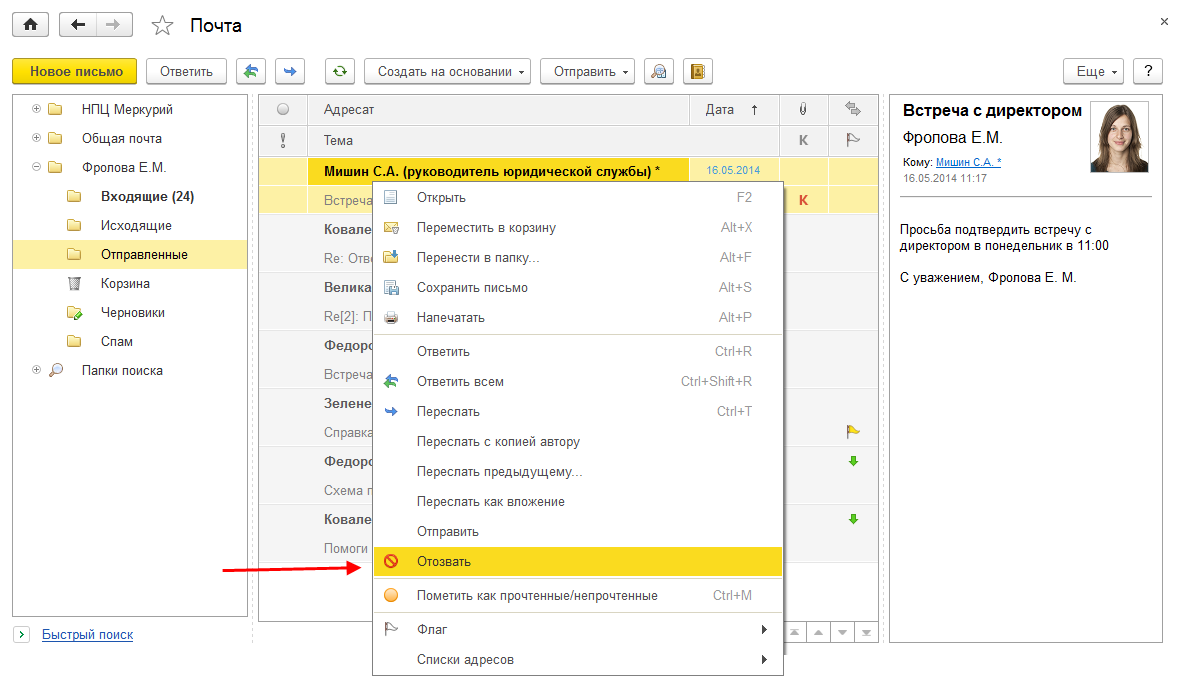
Task: Click the Home icon button
Action: point(30,25)
